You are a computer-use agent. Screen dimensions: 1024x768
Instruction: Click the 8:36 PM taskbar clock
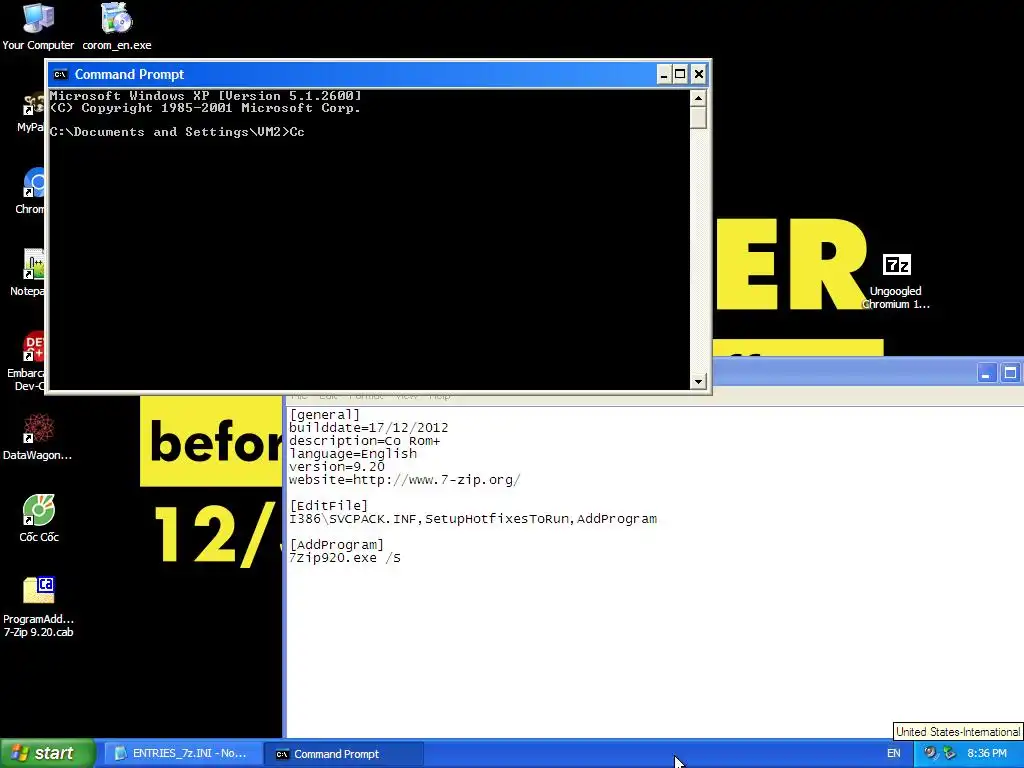[987, 754]
